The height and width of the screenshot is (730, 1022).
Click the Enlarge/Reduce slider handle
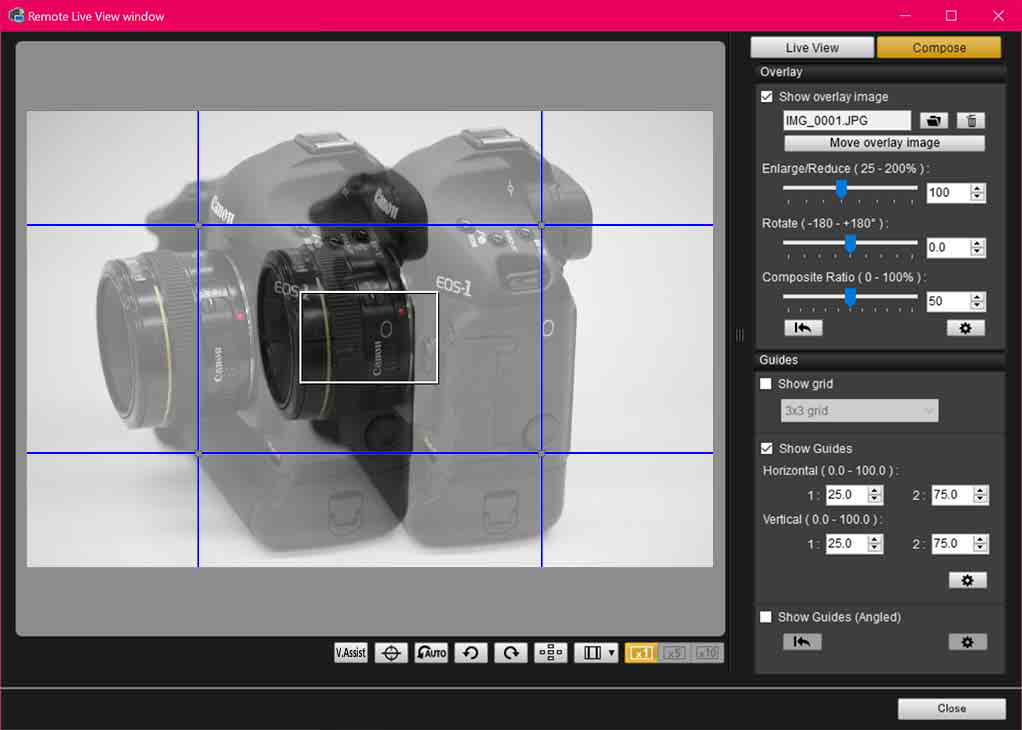841,189
